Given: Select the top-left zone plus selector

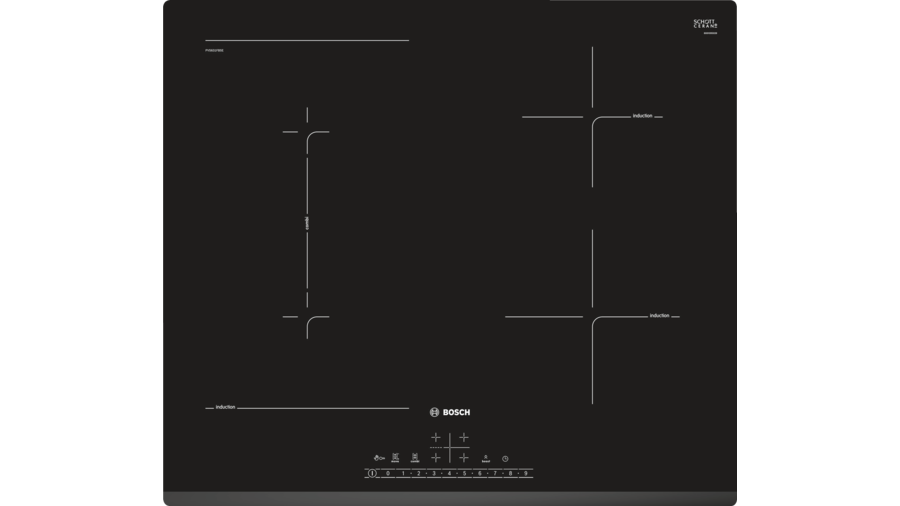Looking at the screenshot, I should 436,438.
